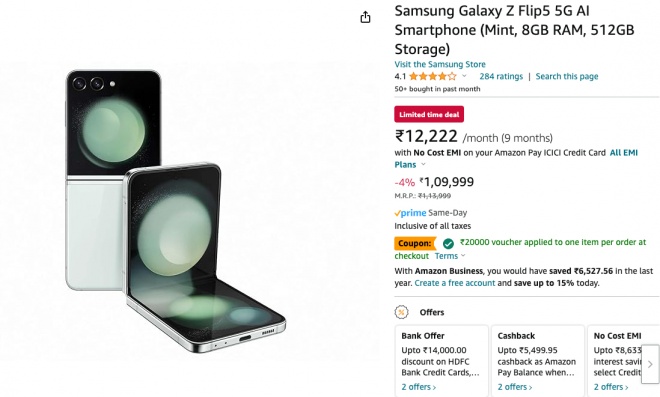Open 2 offers under Bank Offer
This screenshot has height=397, width=660.
[418, 386]
